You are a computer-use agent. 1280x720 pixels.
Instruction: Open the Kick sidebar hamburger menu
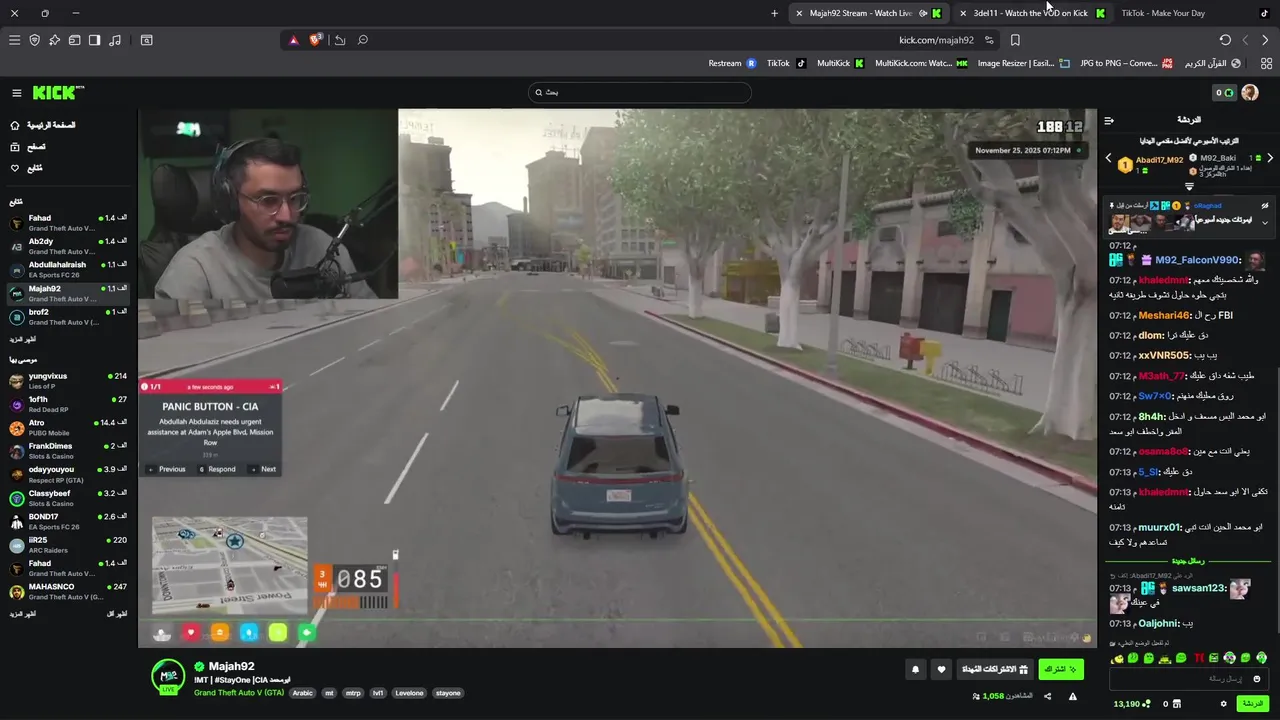[16, 92]
